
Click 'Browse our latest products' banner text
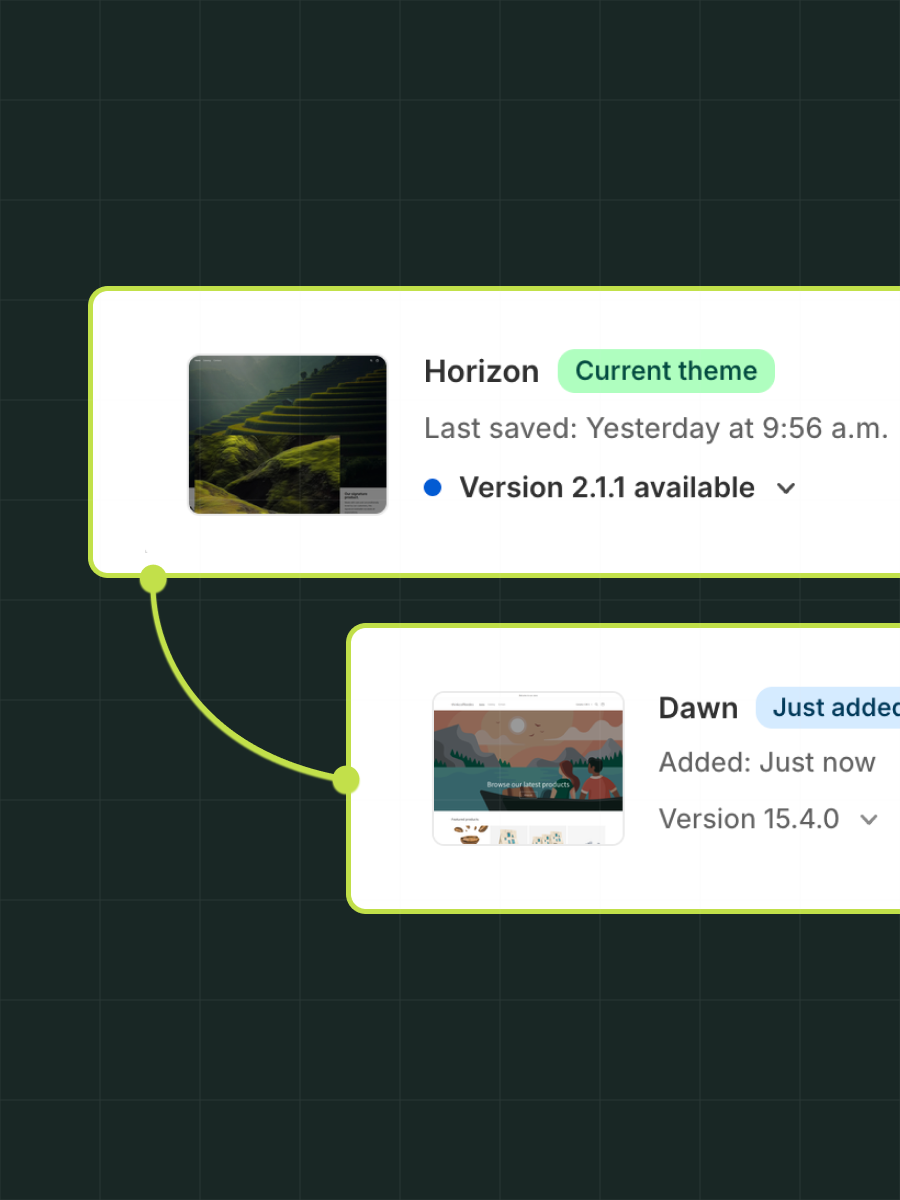528,785
